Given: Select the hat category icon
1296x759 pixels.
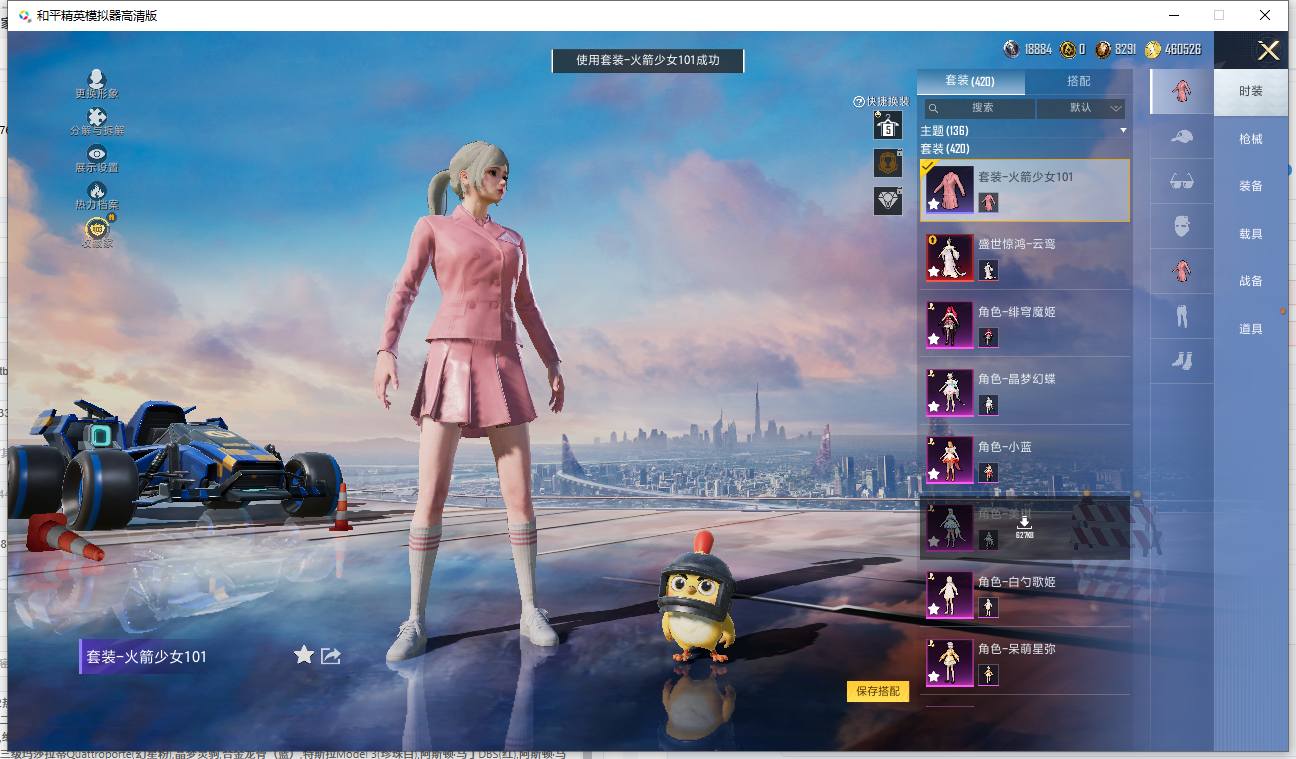Looking at the screenshot, I should [1181, 136].
